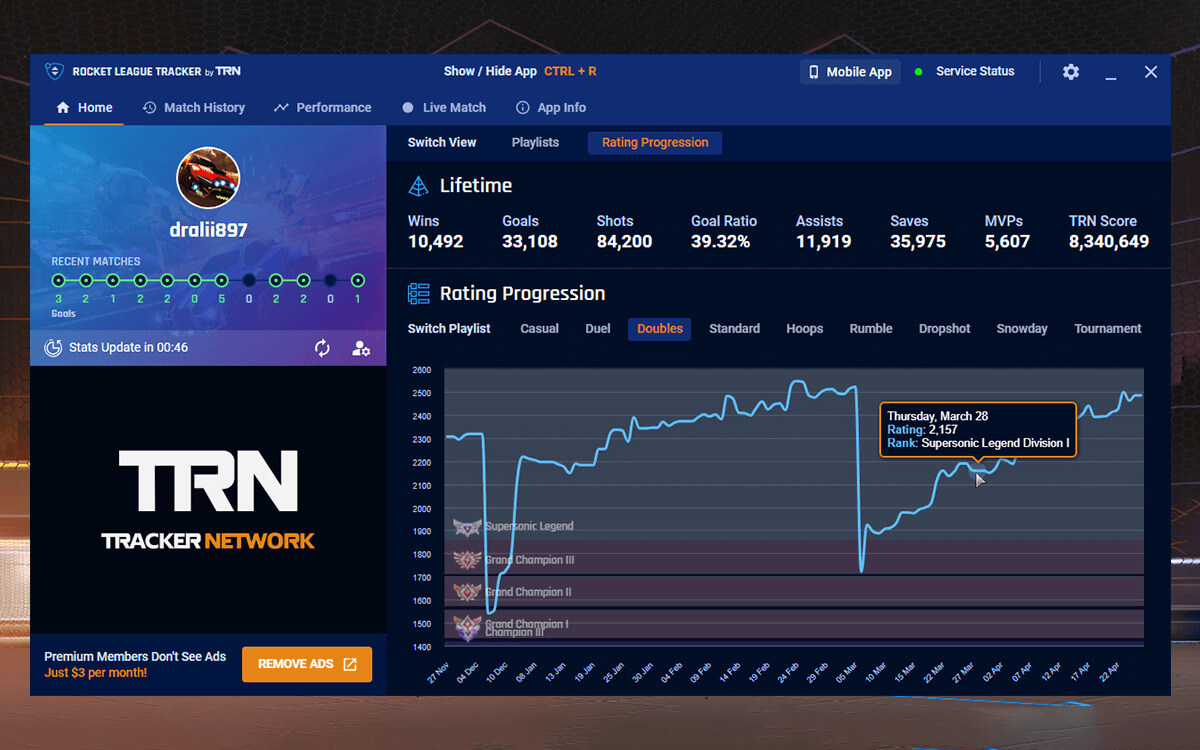
Task: Click the dralii897 player avatar
Action: [208, 178]
